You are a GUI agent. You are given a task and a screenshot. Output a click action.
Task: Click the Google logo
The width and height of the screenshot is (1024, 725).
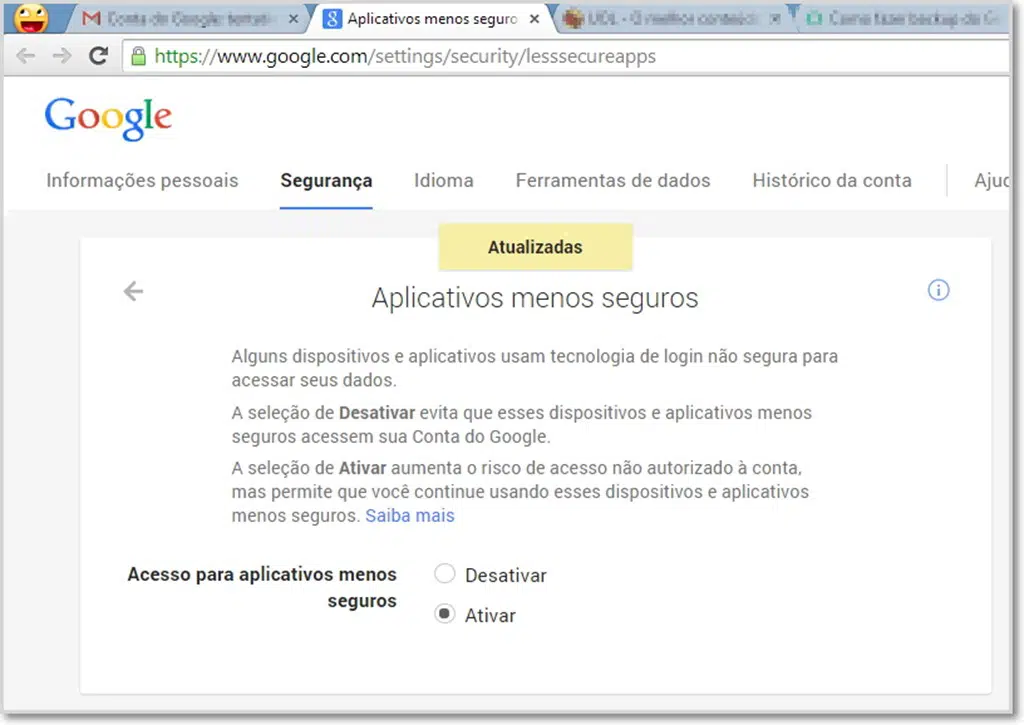pyautogui.click(x=108, y=118)
